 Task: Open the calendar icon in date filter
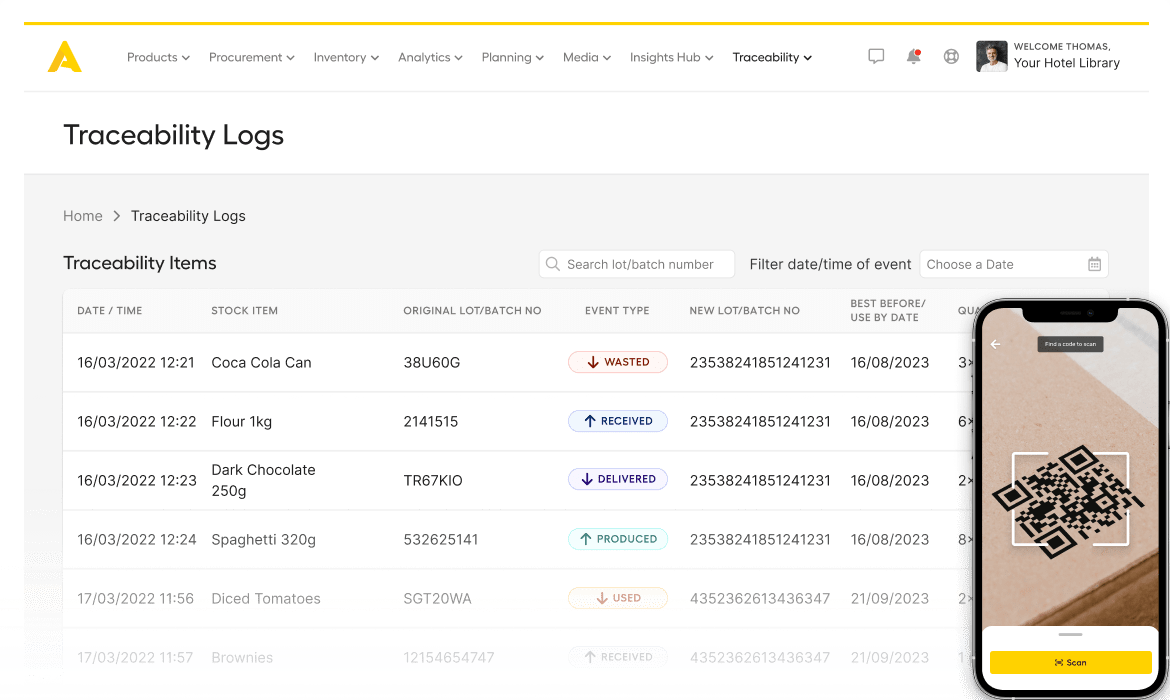pos(1094,263)
